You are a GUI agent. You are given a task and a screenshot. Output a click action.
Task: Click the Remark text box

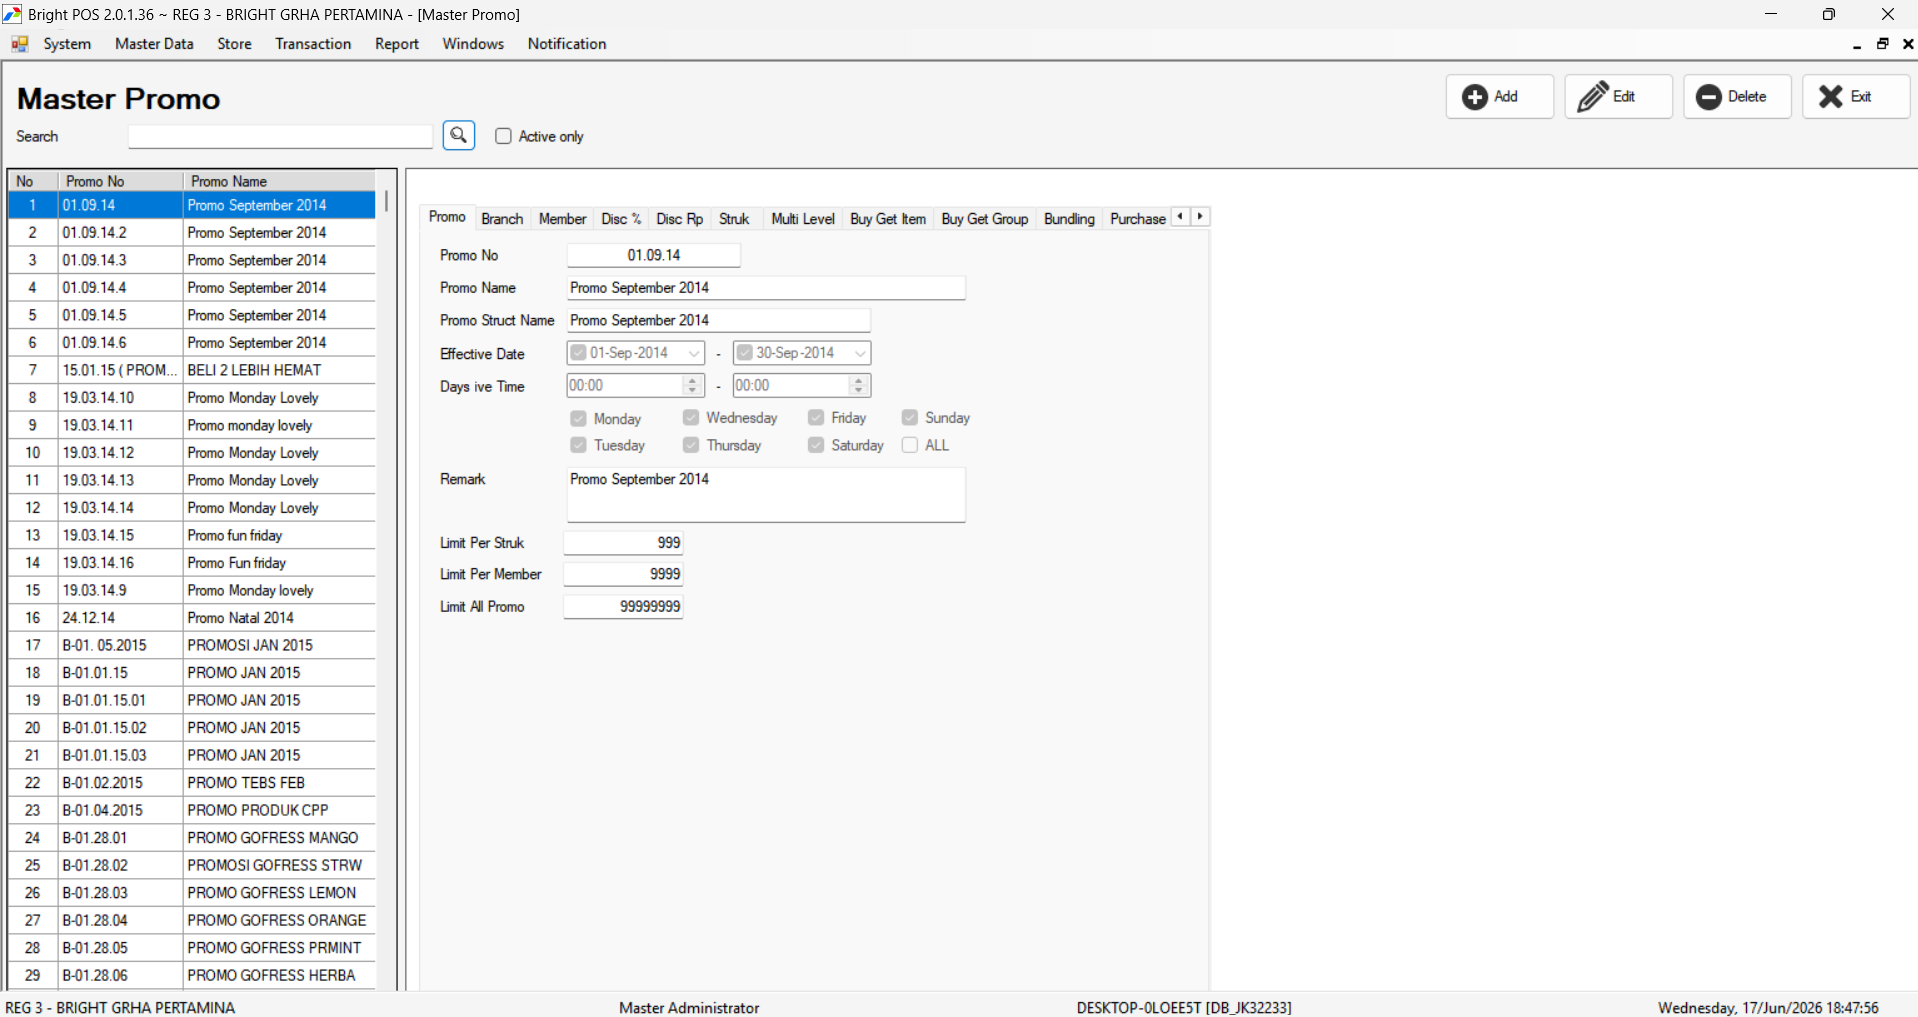pyautogui.click(x=766, y=494)
